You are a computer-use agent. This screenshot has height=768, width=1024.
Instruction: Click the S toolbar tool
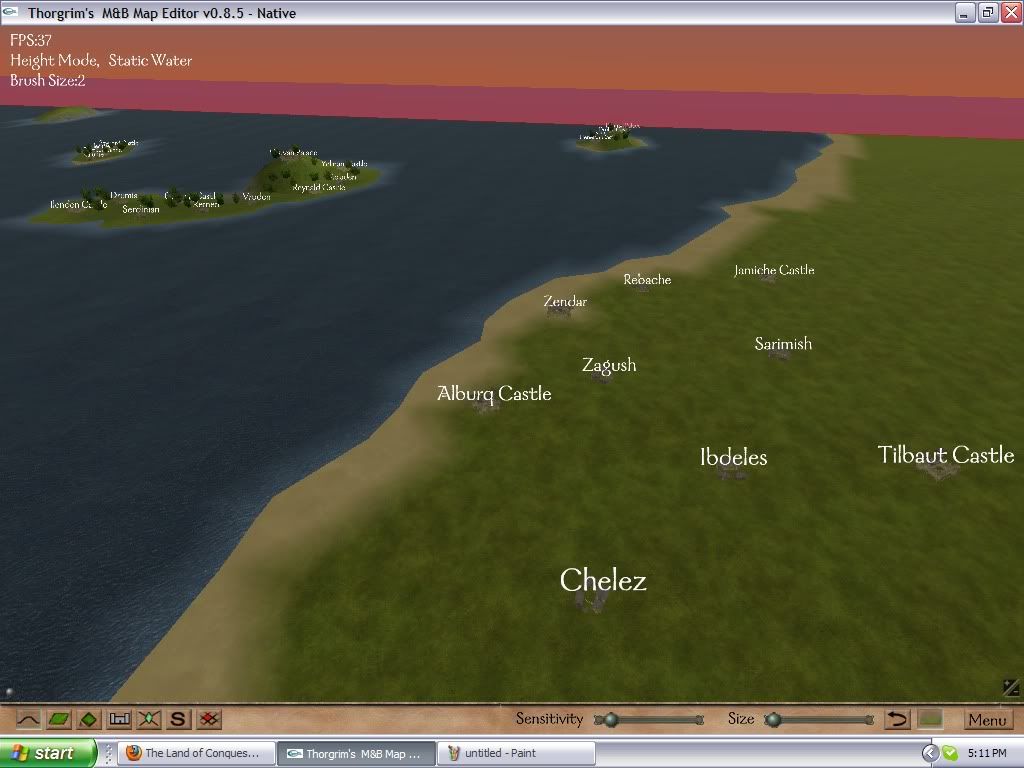pos(177,719)
